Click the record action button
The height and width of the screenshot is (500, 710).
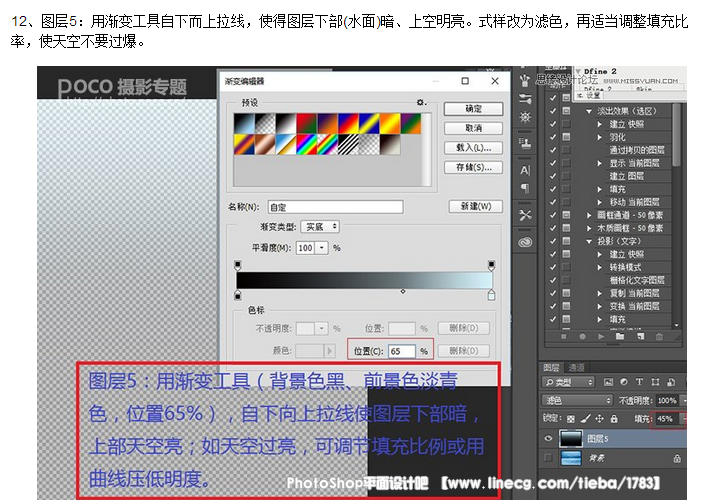[582, 337]
